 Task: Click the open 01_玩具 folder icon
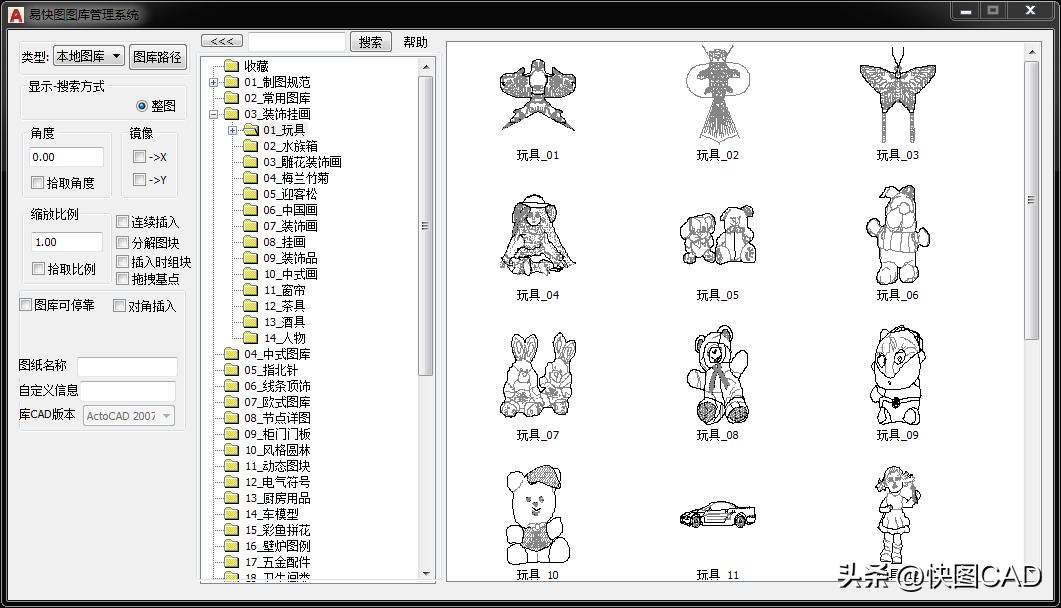(251, 130)
